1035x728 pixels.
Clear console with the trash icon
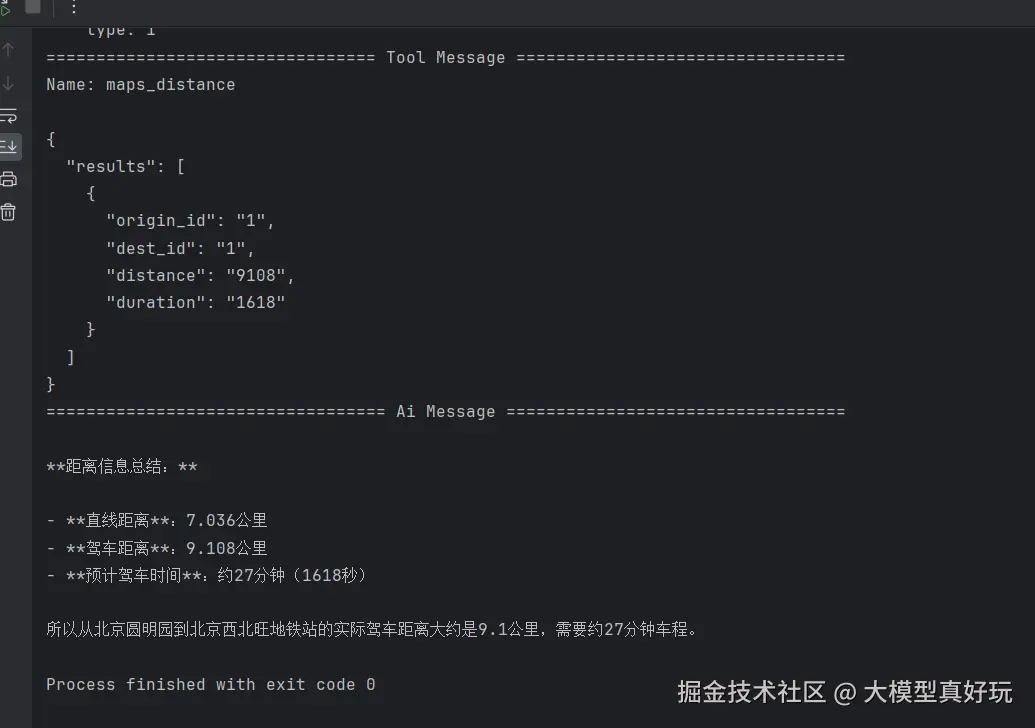coord(8,212)
